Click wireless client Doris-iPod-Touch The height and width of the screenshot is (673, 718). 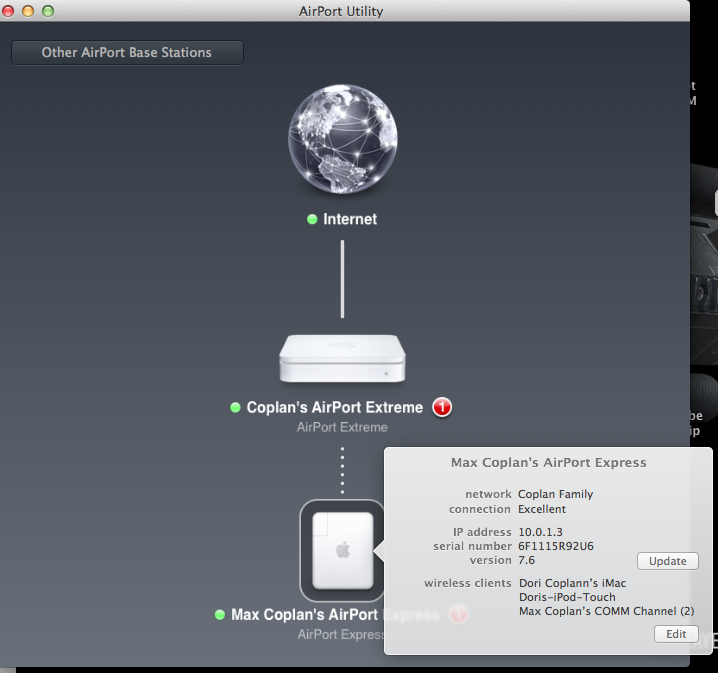pyautogui.click(x=567, y=597)
